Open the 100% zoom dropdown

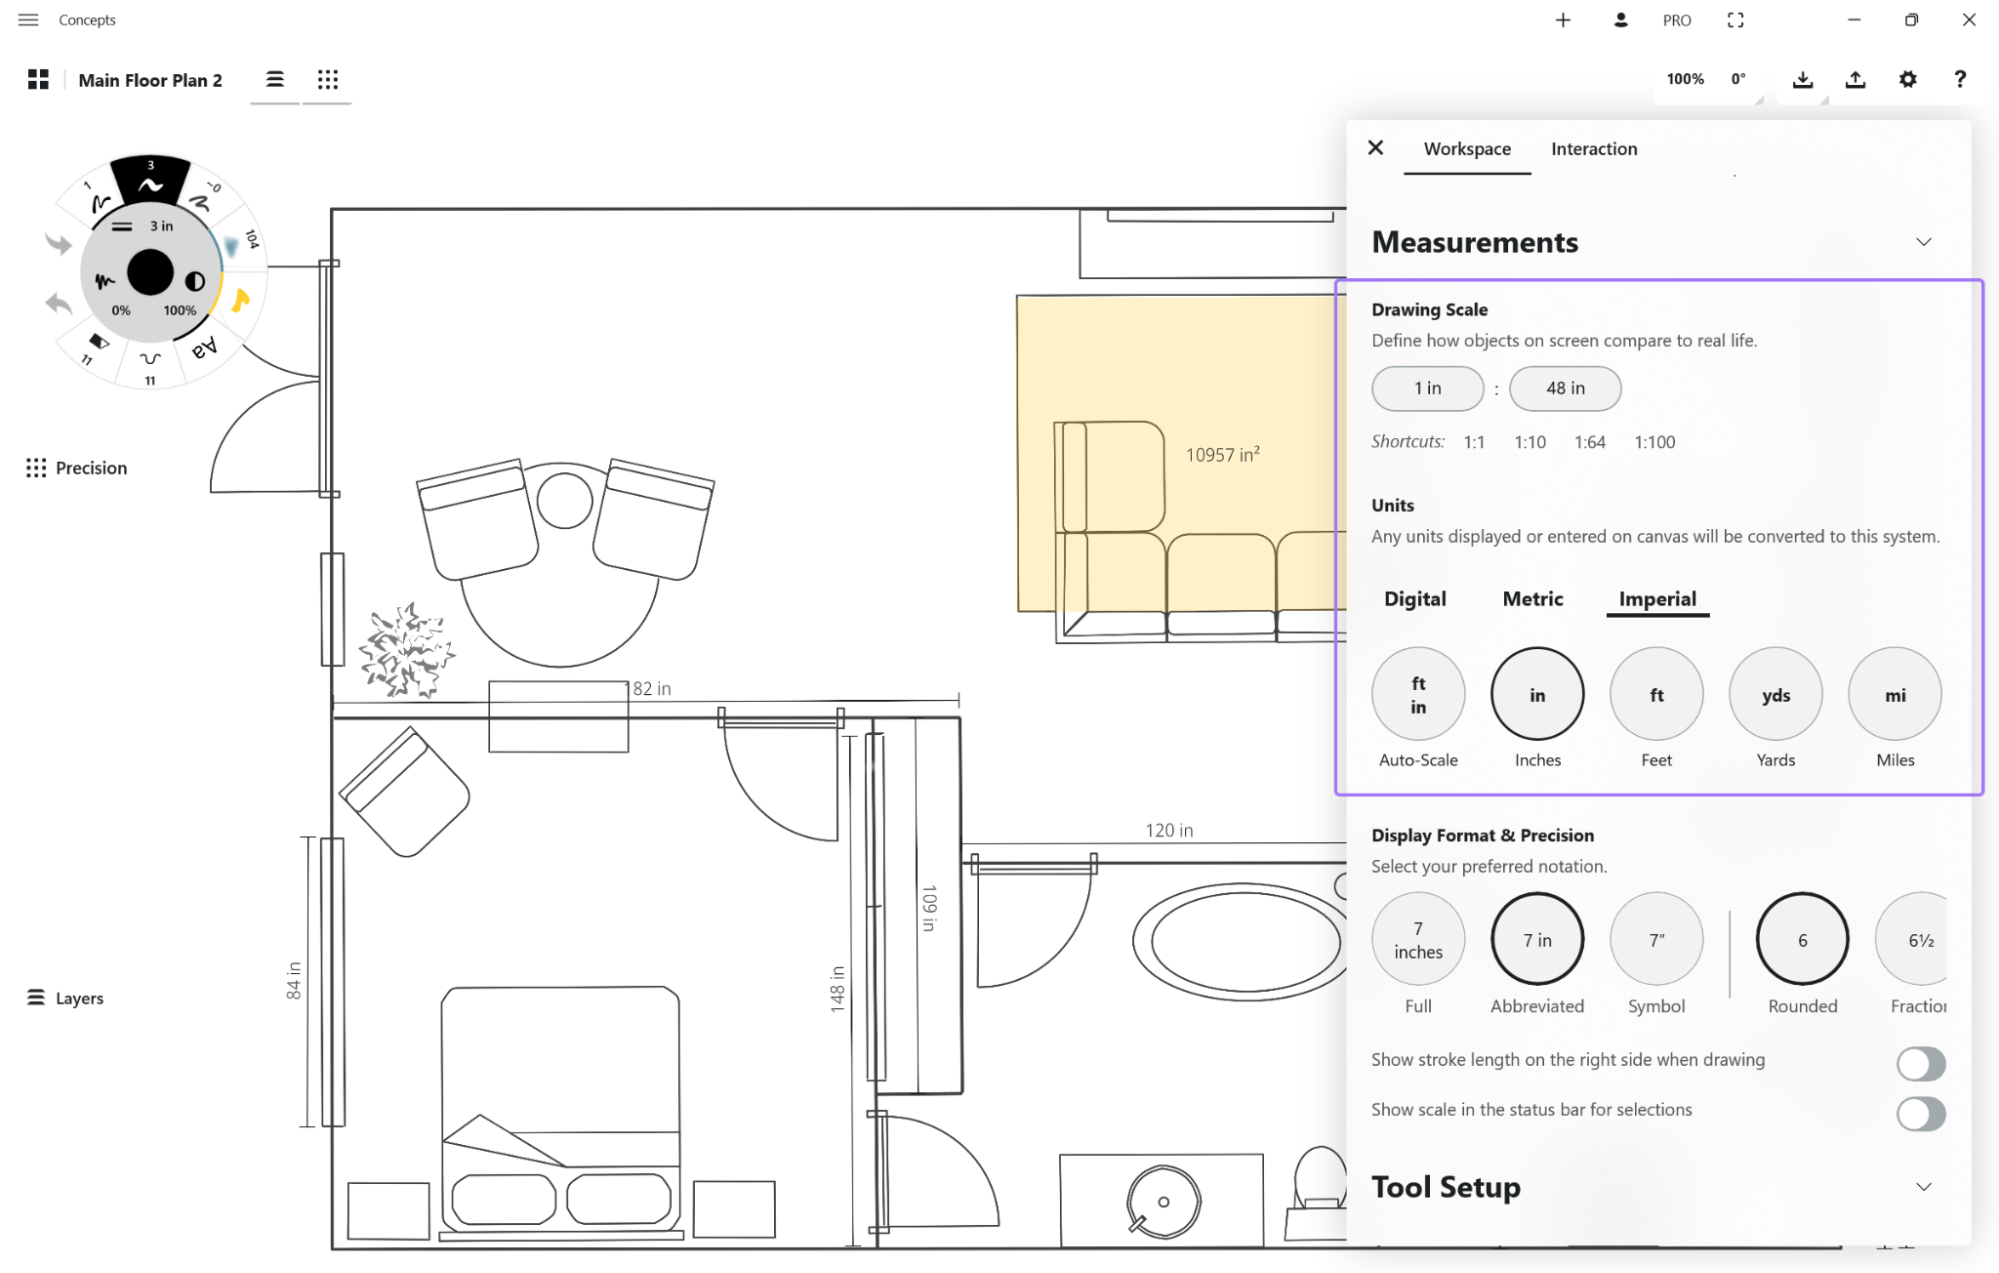click(x=1685, y=79)
